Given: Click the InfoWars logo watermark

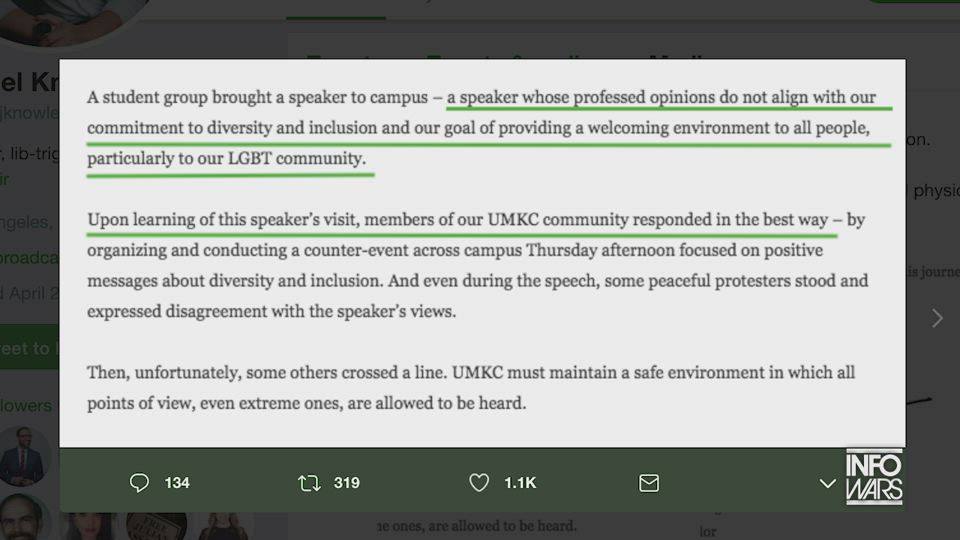Looking at the screenshot, I should click(x=874, y=477).
